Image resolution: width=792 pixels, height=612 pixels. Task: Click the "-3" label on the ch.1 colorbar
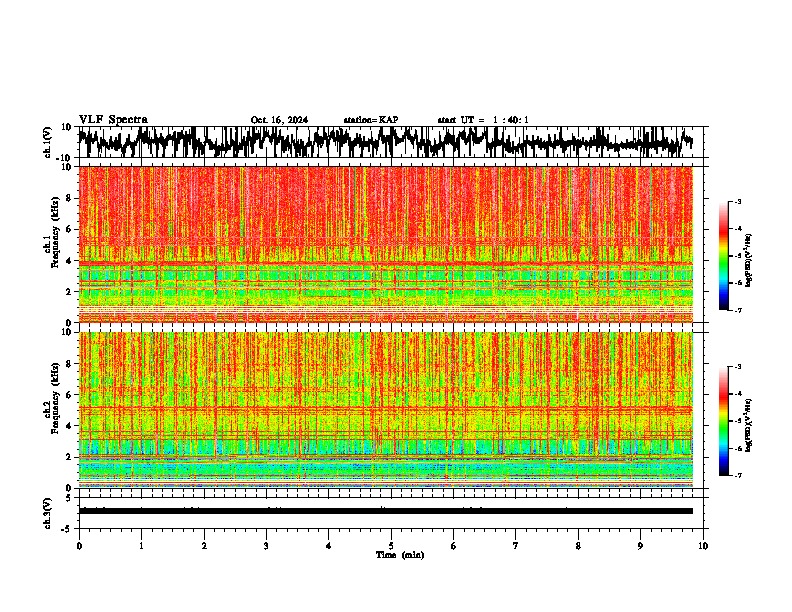click(737, 201)
